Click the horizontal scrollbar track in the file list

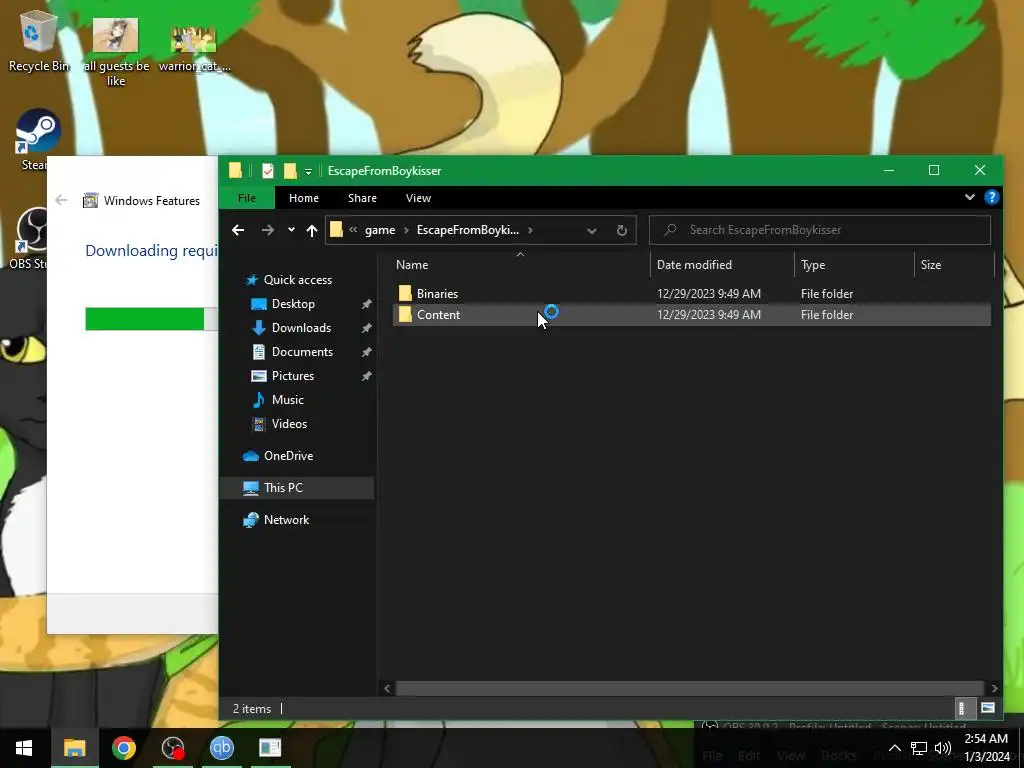690,688
